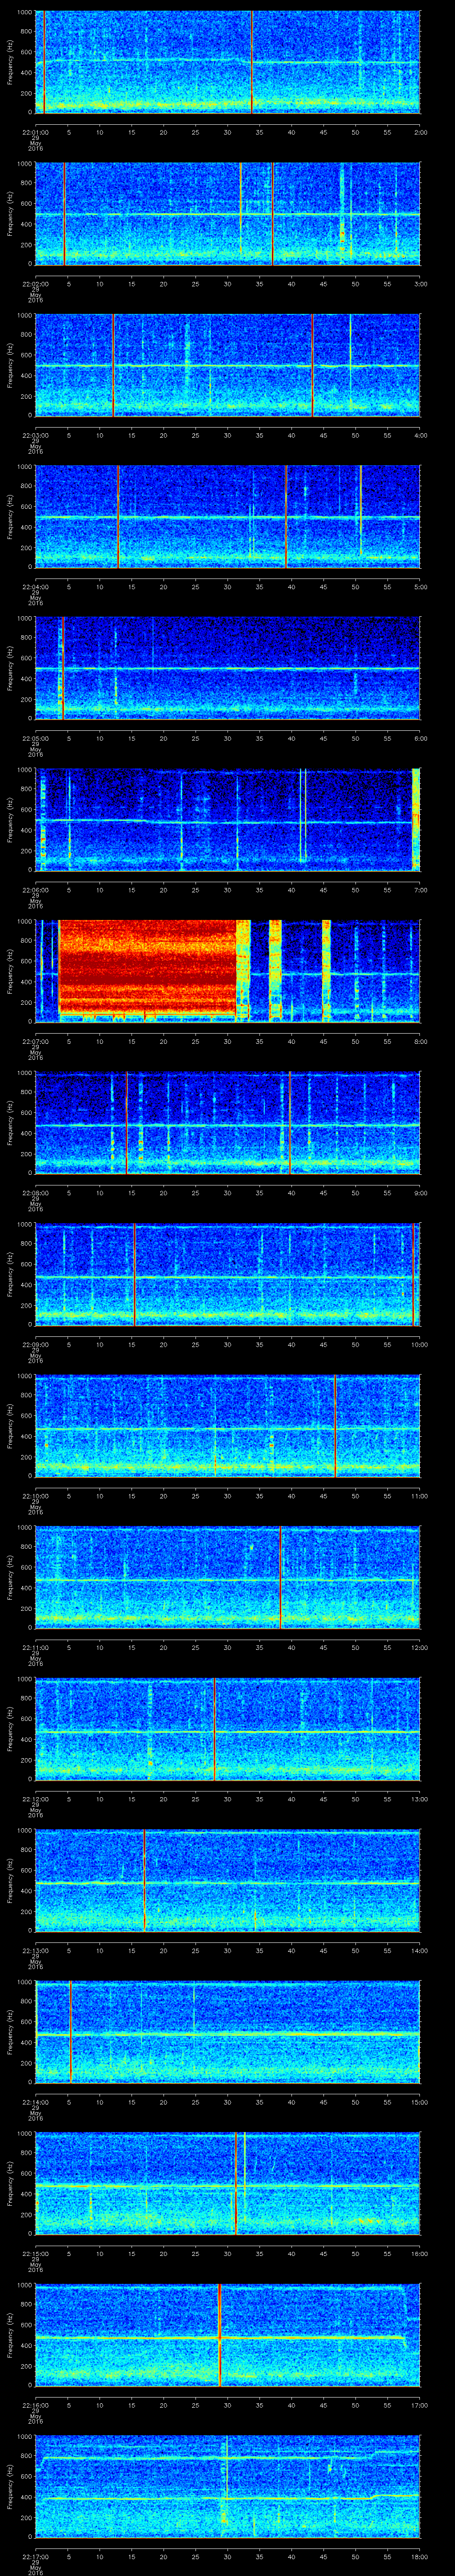Click the '22:12:00' start time label
Image resolution: width=455 pixels, height=2576 pixels.
click(x=35, y=1799)
